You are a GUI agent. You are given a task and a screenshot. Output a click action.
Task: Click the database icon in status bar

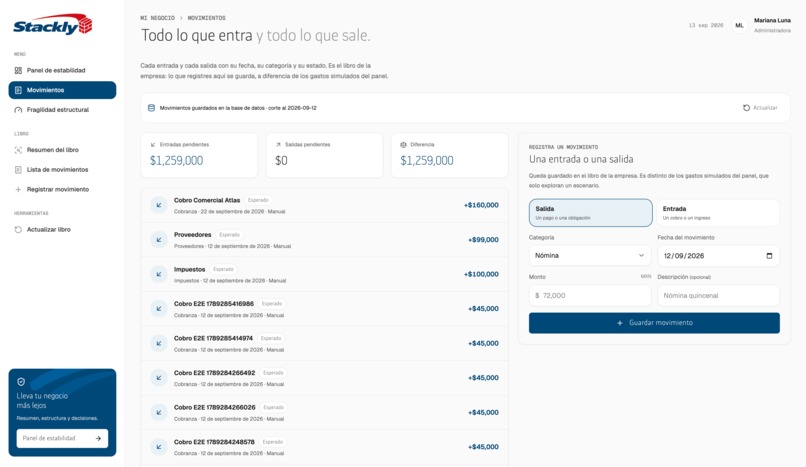(152, 108)
